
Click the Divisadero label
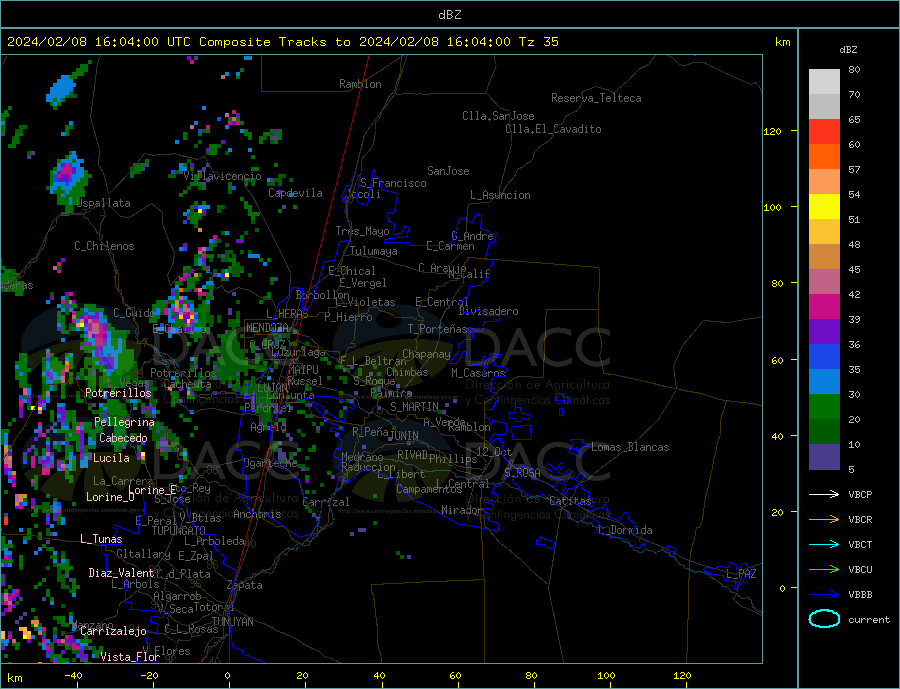488,311
